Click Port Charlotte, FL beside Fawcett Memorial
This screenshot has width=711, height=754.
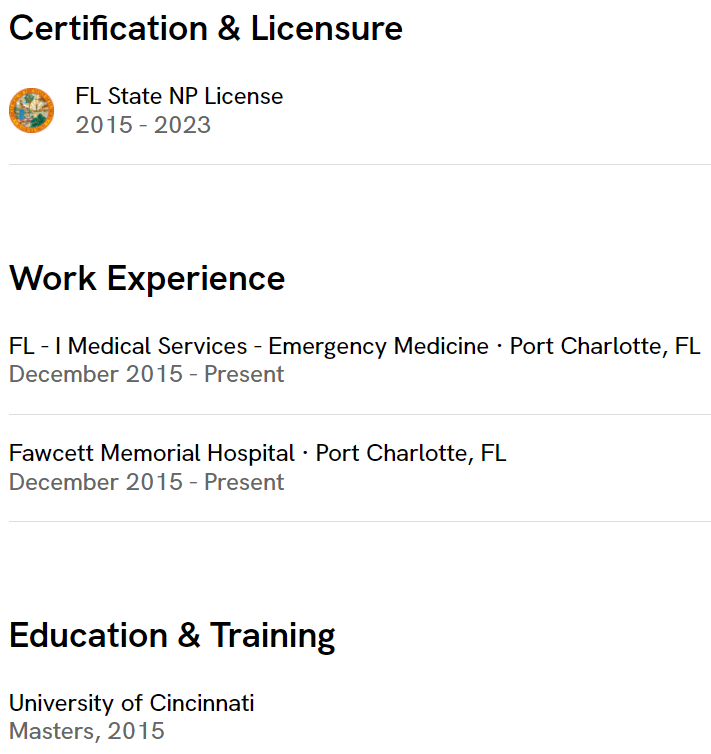pos(411,453)
